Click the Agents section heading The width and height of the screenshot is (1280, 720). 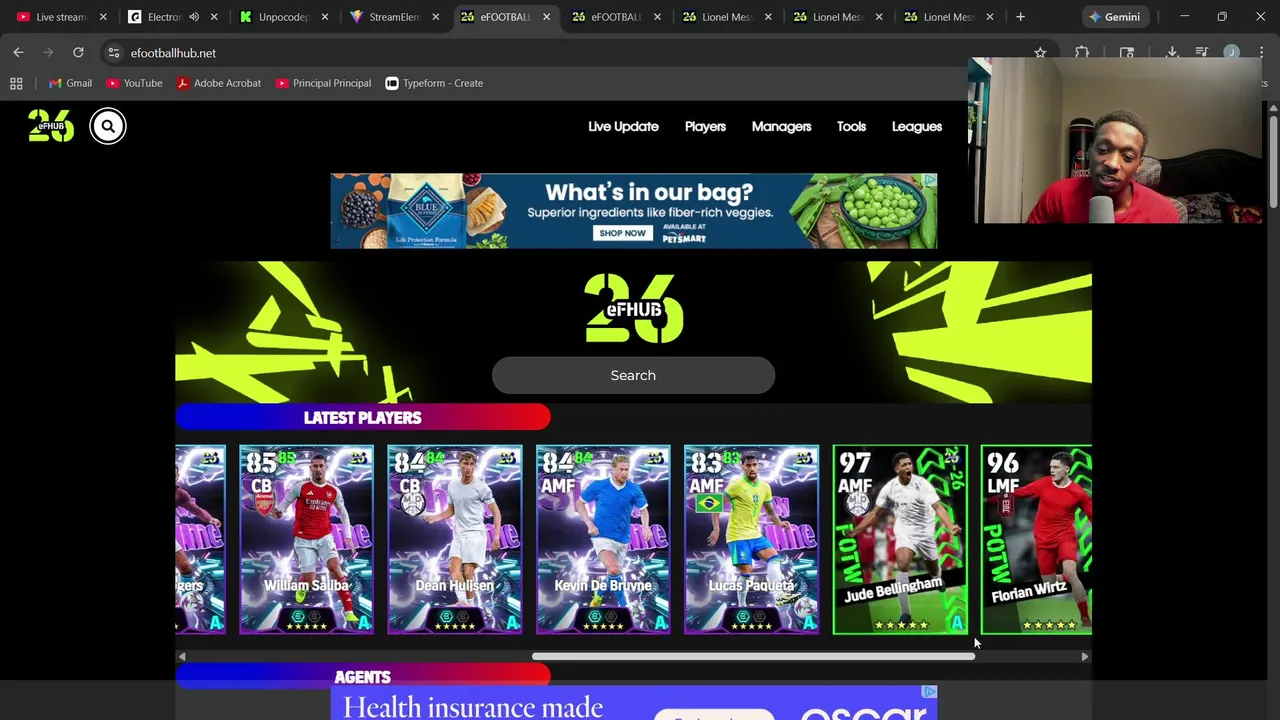tap(362, 677)
